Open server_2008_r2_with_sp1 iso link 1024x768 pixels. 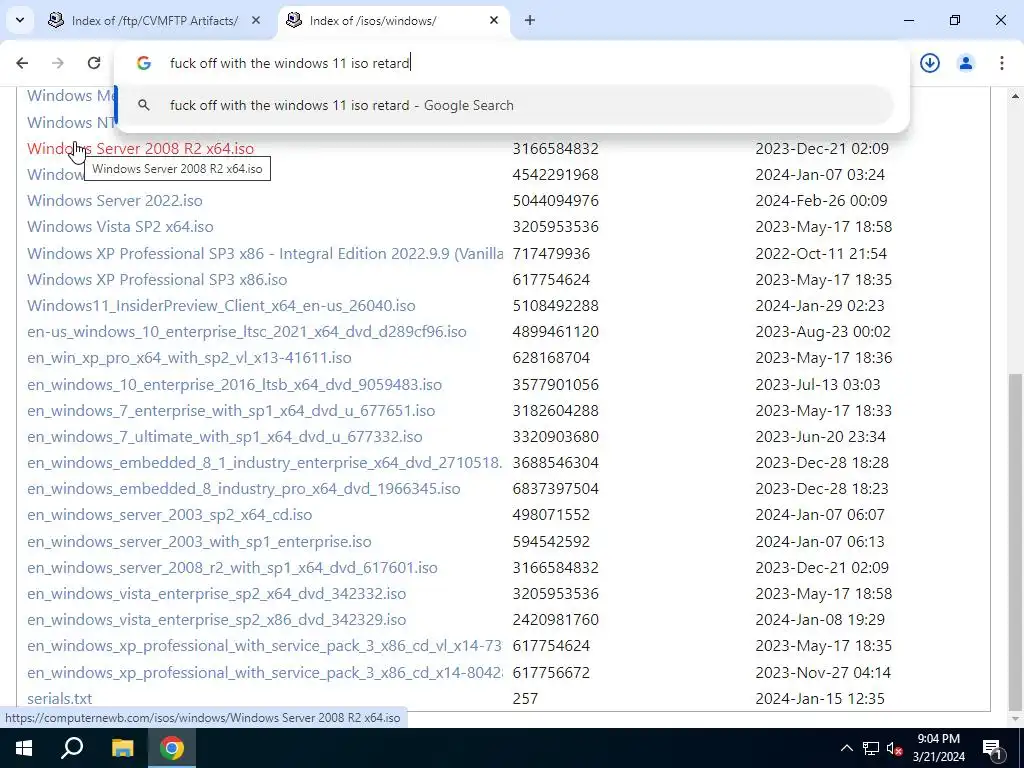232,568
